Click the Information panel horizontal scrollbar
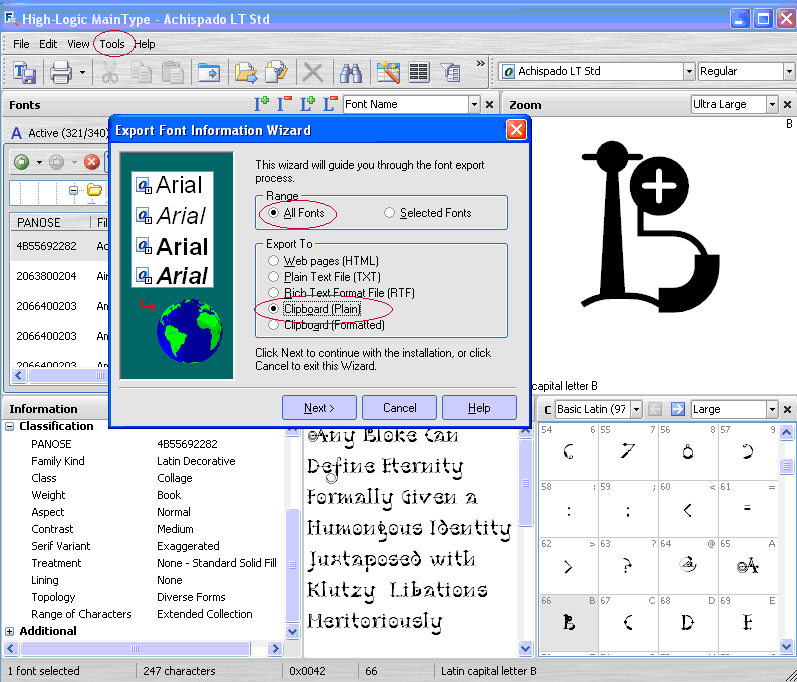 tap(135, 648)
